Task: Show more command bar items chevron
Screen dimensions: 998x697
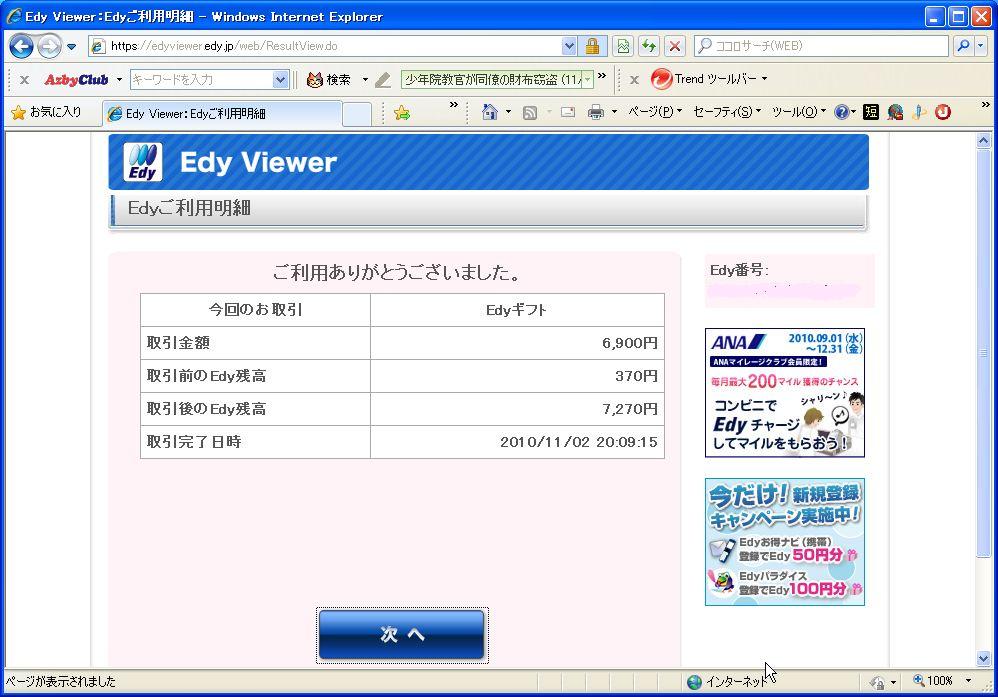Action: click(985, 105)
